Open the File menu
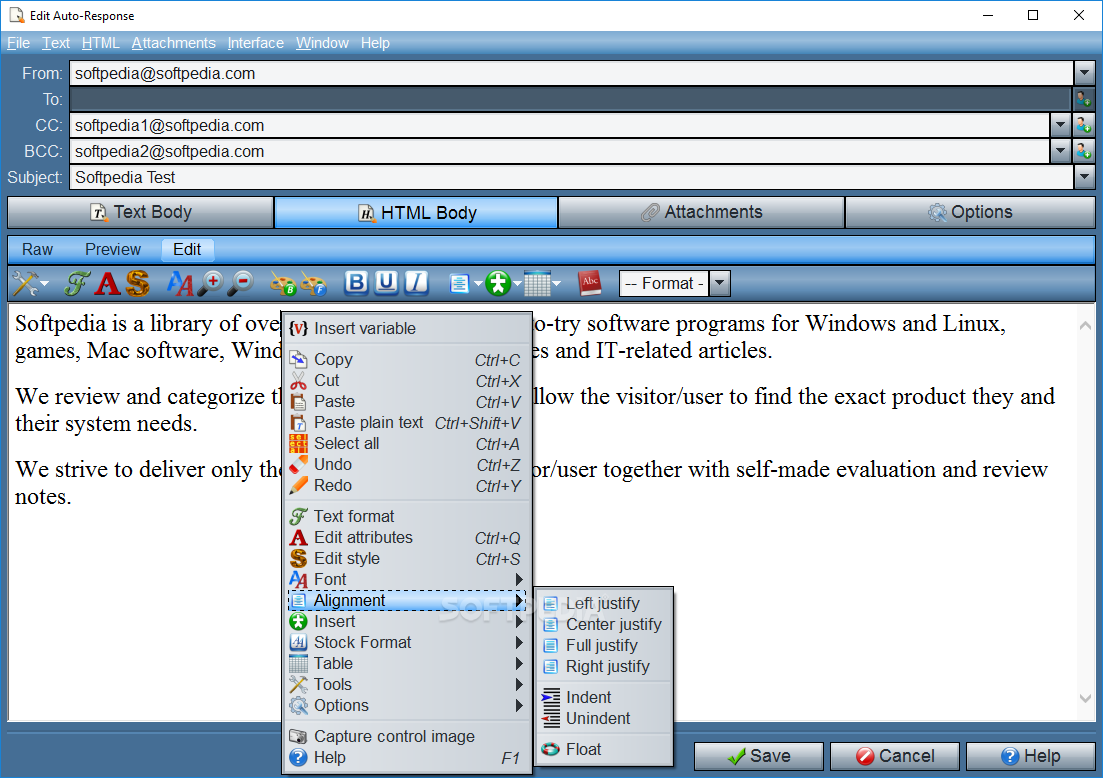Viewport: 1103px width, 778px height. click(x=18, y=43)
